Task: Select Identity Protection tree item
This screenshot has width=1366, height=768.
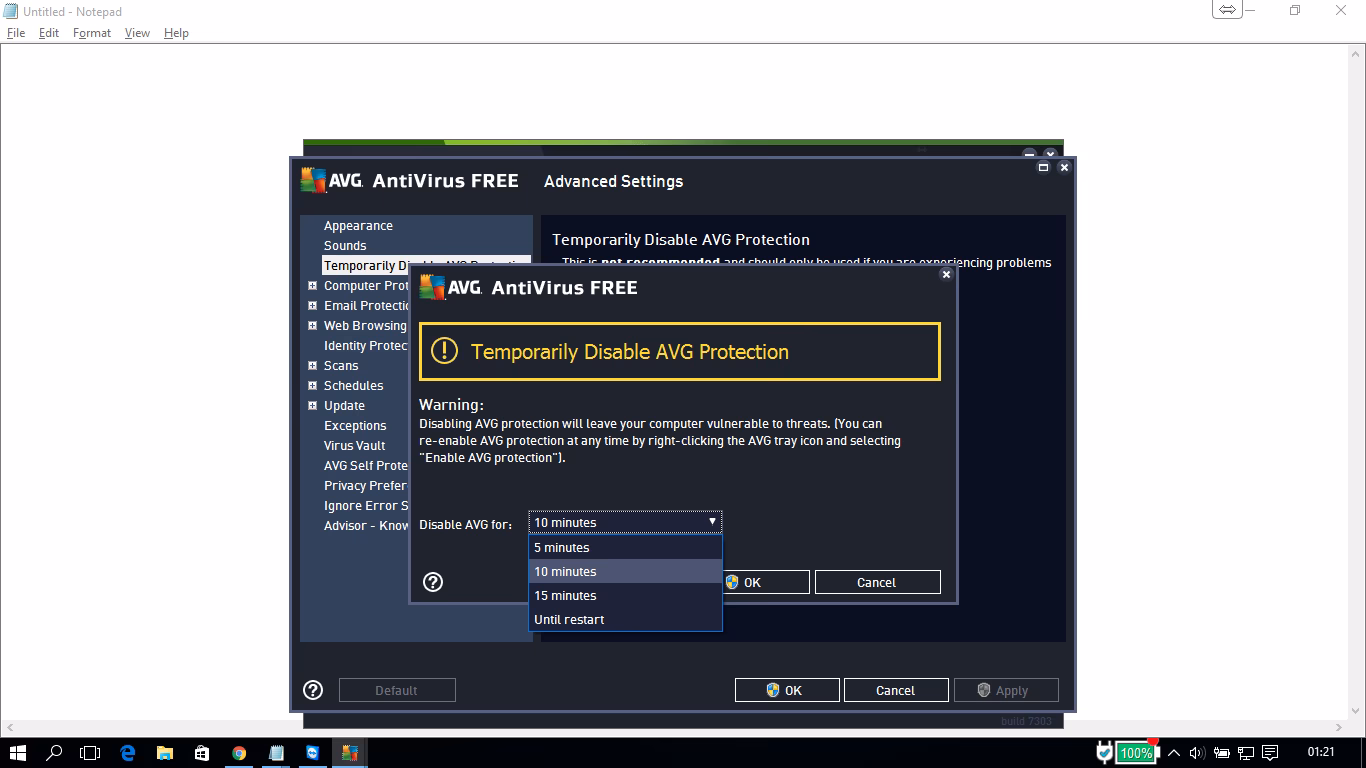Action: pos(366,346)
